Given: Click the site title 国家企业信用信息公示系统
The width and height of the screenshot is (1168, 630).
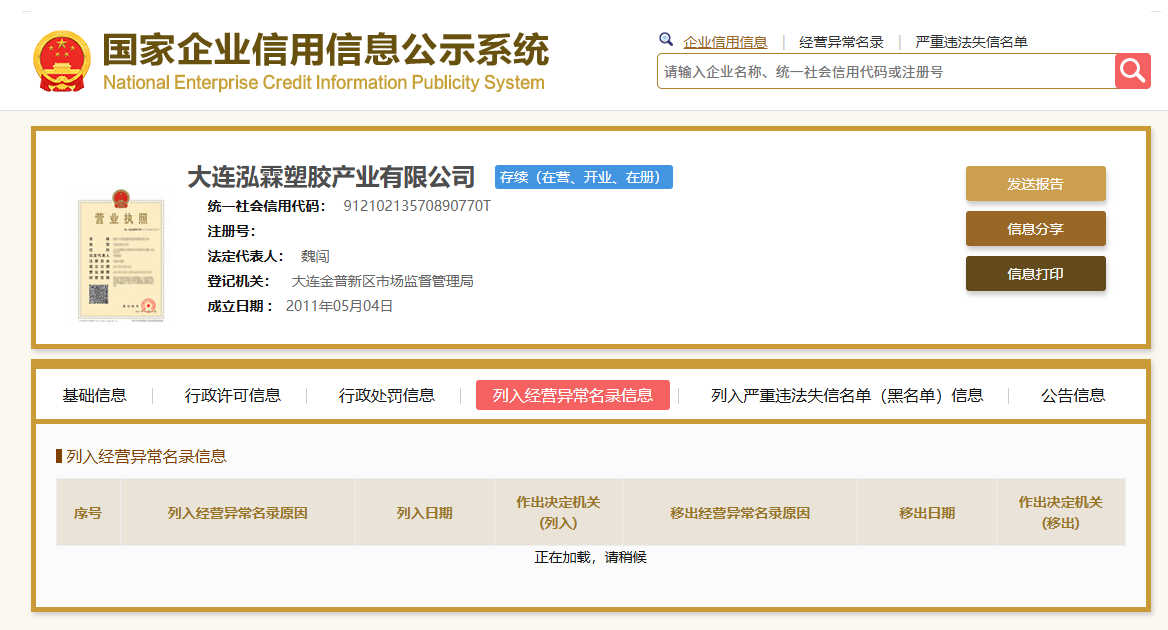Looking at the screenshot, I should tap(326, 50).
